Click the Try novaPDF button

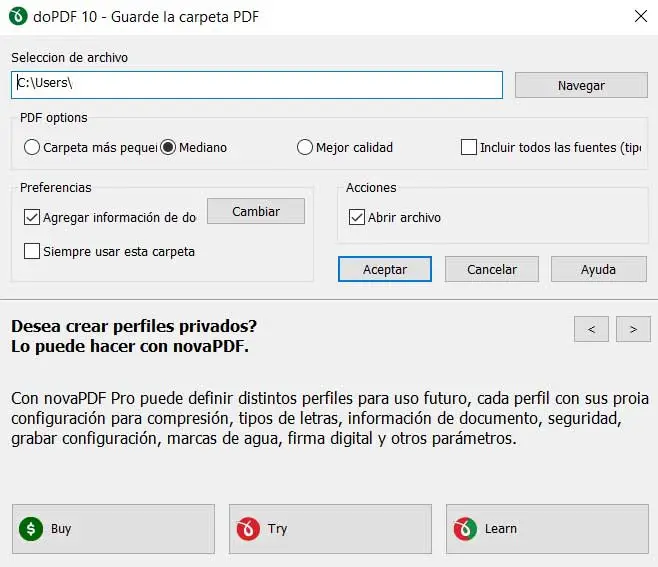[x=330, y=529]
